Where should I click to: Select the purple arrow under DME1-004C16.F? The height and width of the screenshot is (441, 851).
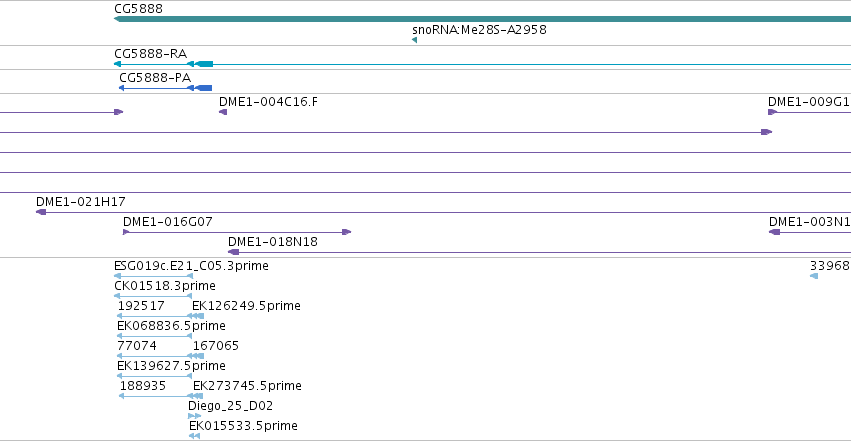[x=223, y=112]
